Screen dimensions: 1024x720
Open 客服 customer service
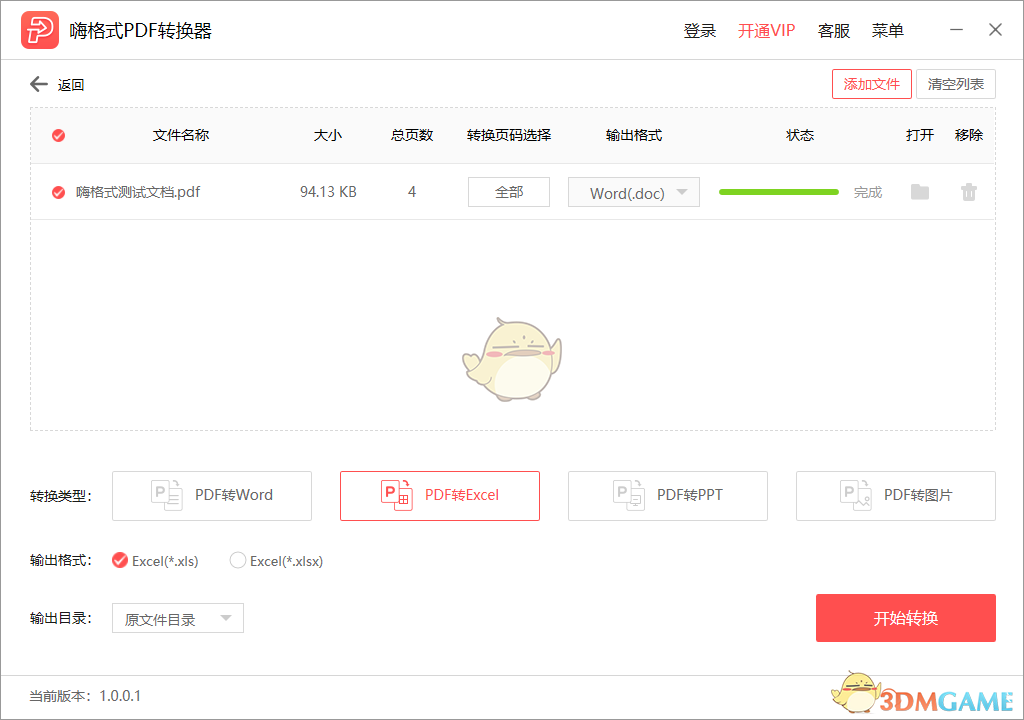click(833, 31)
